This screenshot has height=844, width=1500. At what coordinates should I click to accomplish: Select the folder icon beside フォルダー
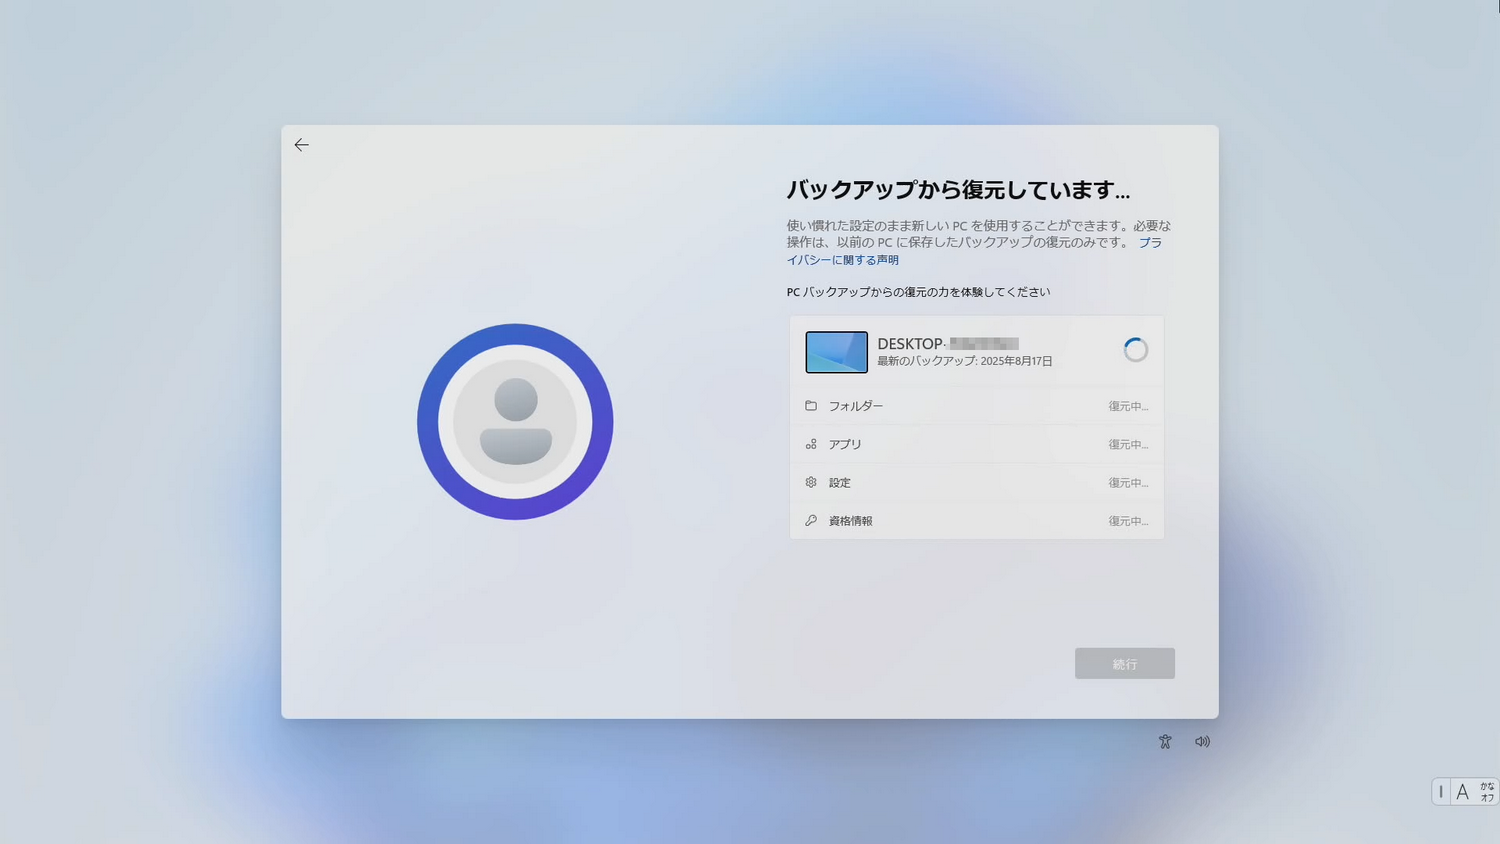tap(811, 405)
